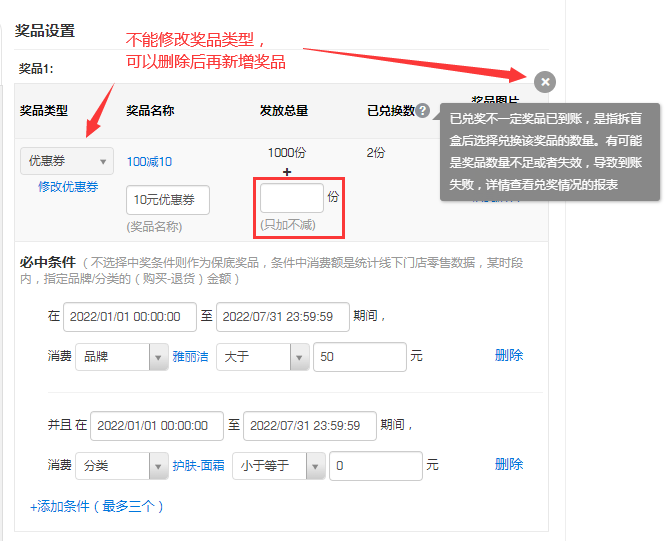This screenshot has width=671, height=541.
Task: Delete the second 分类 condition
Action: pyautogui.click(x=508, y=464)
